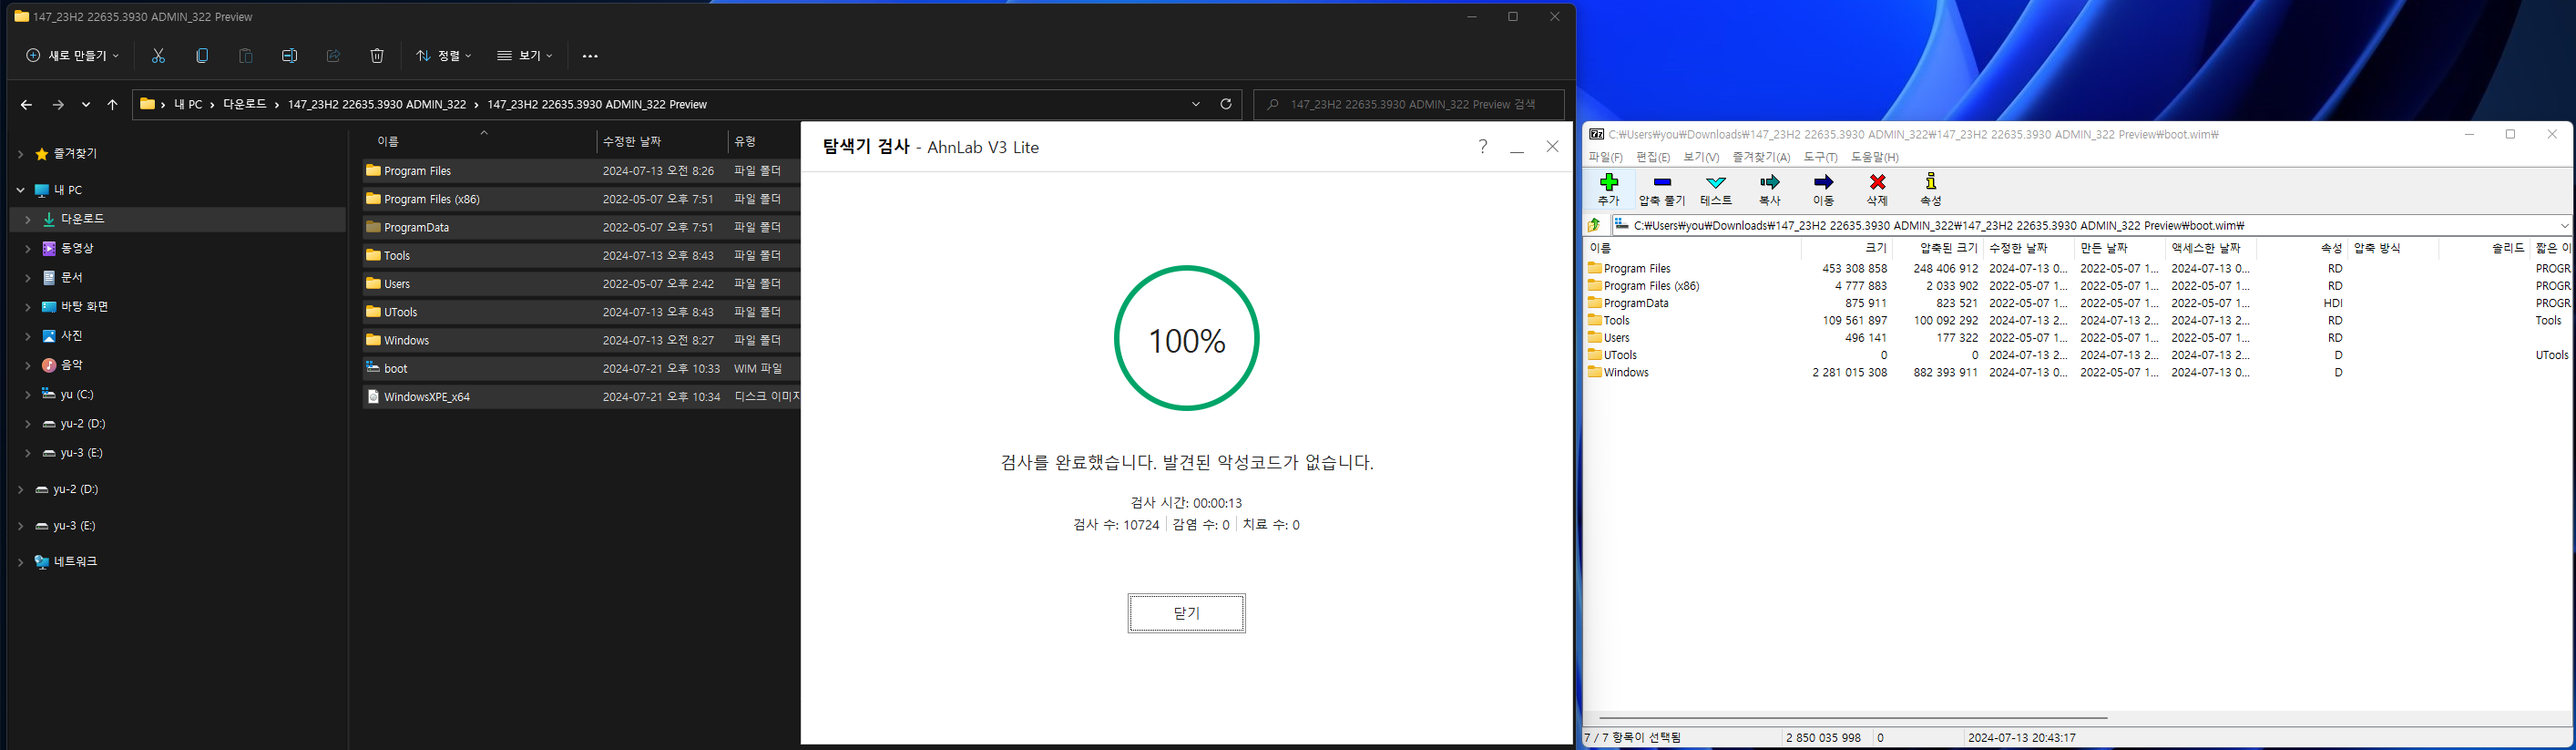The image size is (2576, 750).
Task: Expand 즐겨찾기 in navigation pane
Action: pos(20,154)
